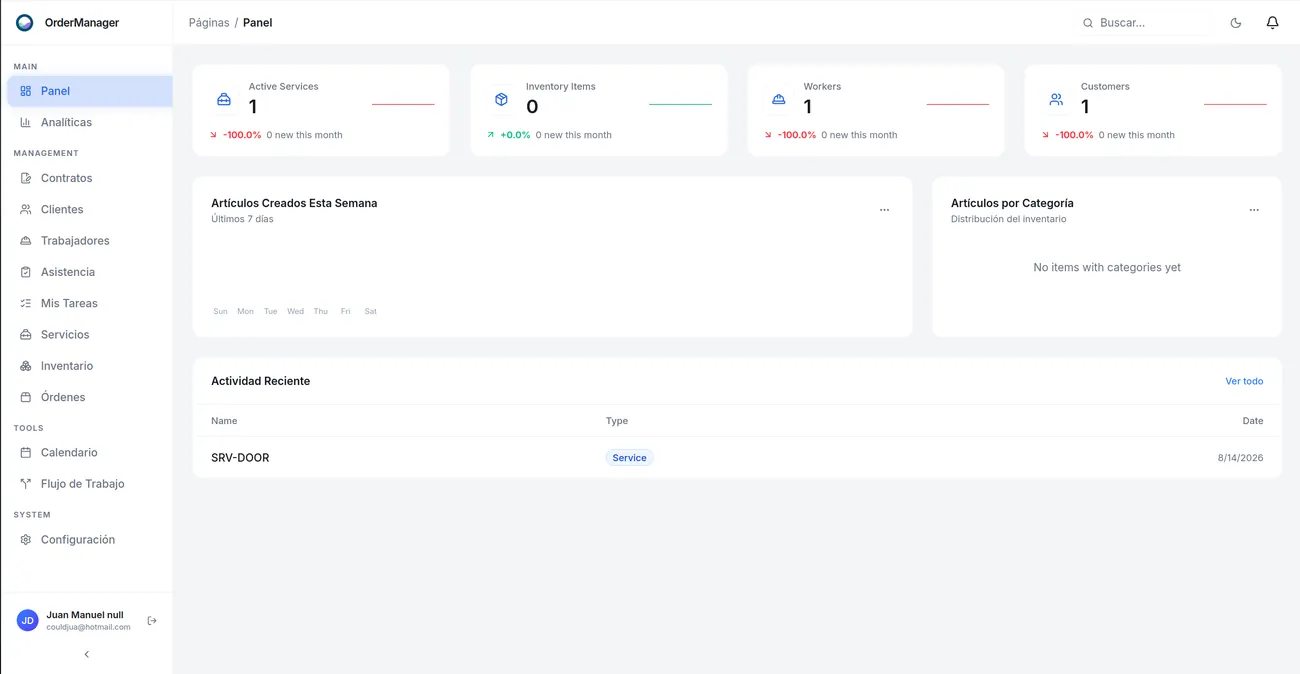Toggle dark mode with the moon icon
Image resolution: width=1300 pixels, height=674 pixels.
pyautogui.click(x=1236, y=23)
